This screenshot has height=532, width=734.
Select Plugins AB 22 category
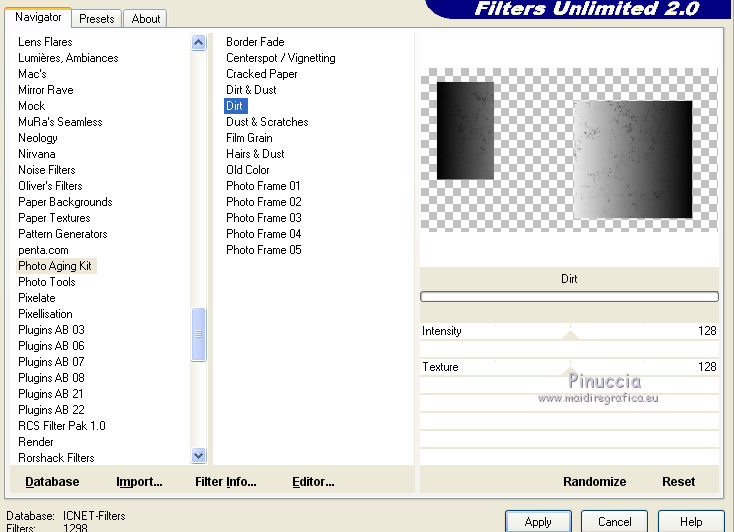[x=51, y=410]
